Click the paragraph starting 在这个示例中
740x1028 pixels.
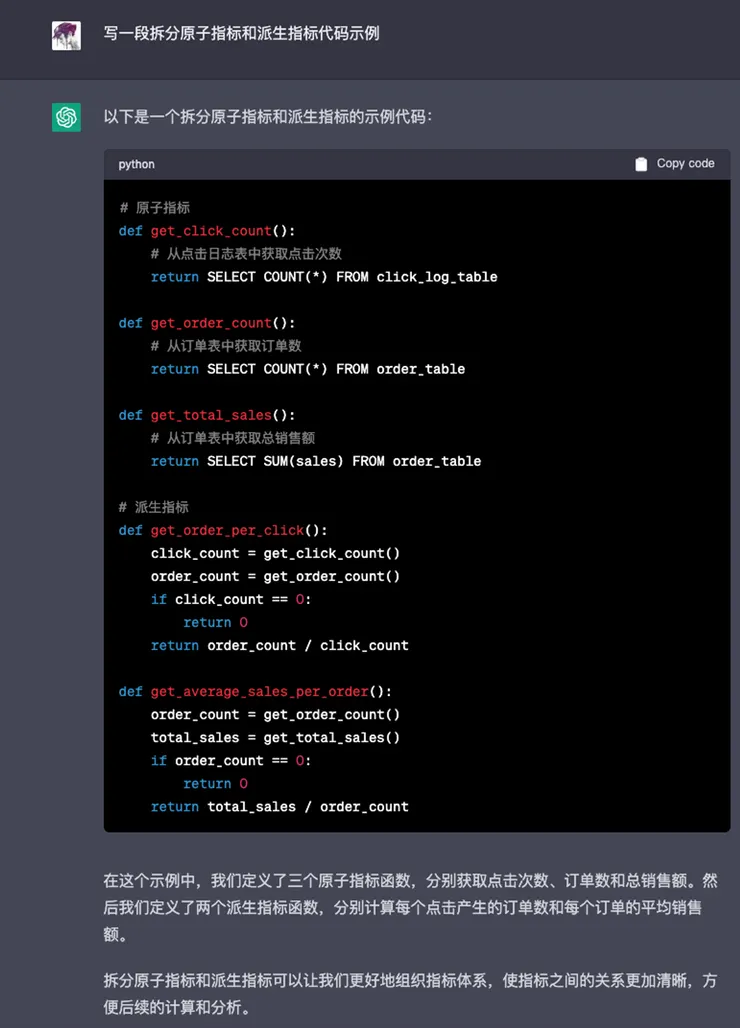coord(410,907)
